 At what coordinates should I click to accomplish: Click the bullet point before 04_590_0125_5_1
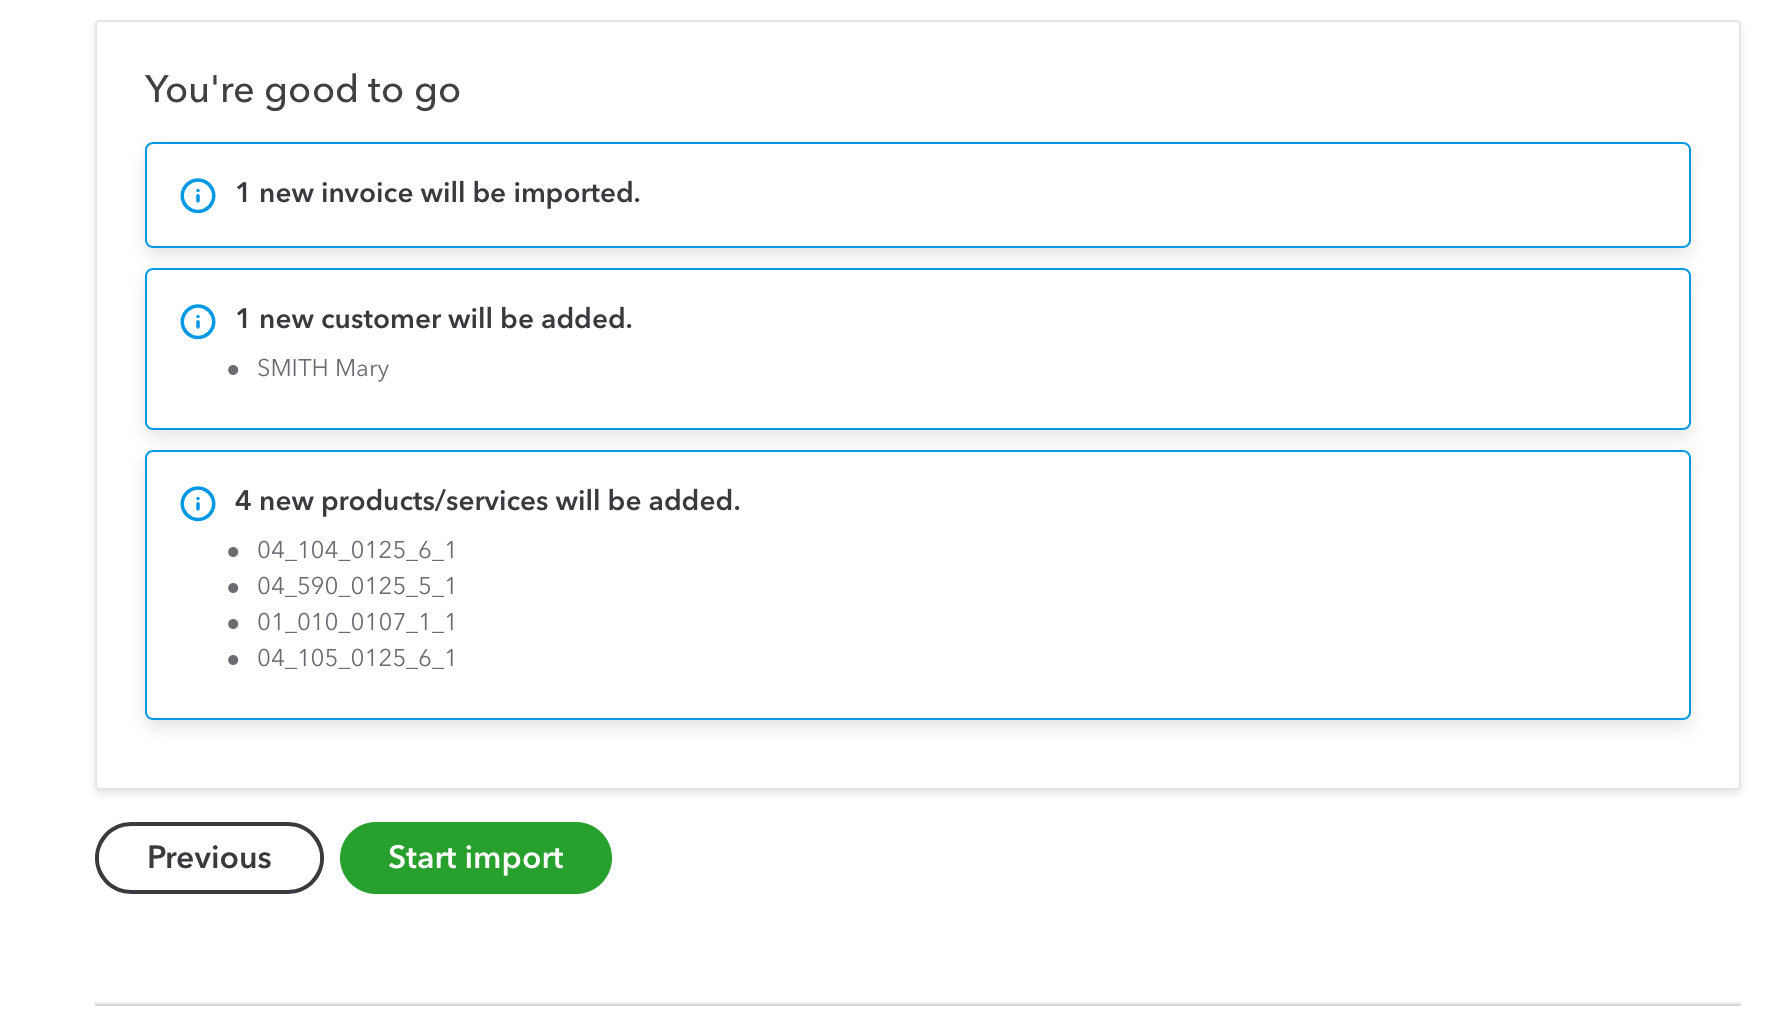point(233,588)
